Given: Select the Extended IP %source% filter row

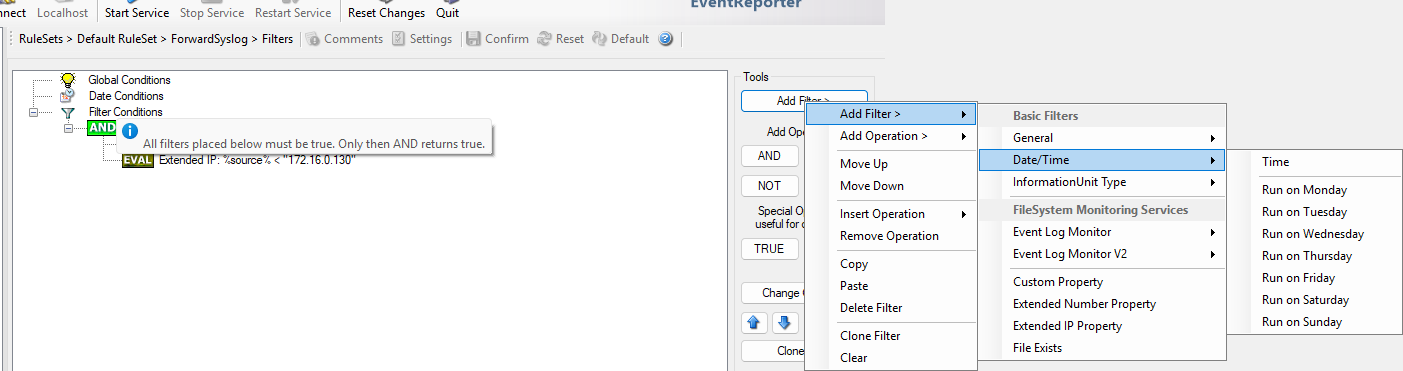Looking at the screenshot, I should coord(257,160).
